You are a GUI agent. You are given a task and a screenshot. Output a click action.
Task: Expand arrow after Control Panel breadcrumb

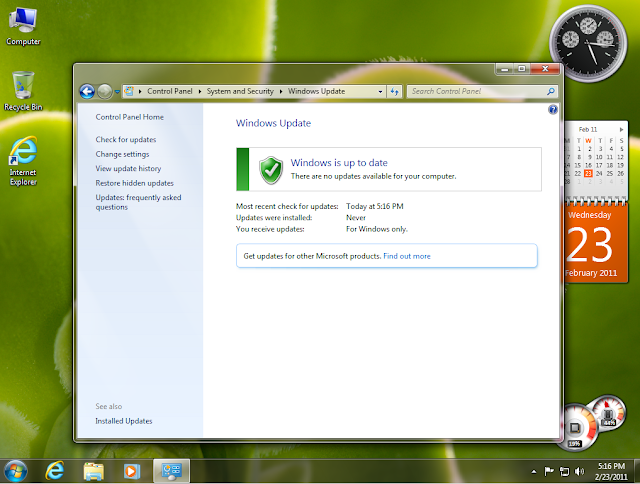click(200, 91)
